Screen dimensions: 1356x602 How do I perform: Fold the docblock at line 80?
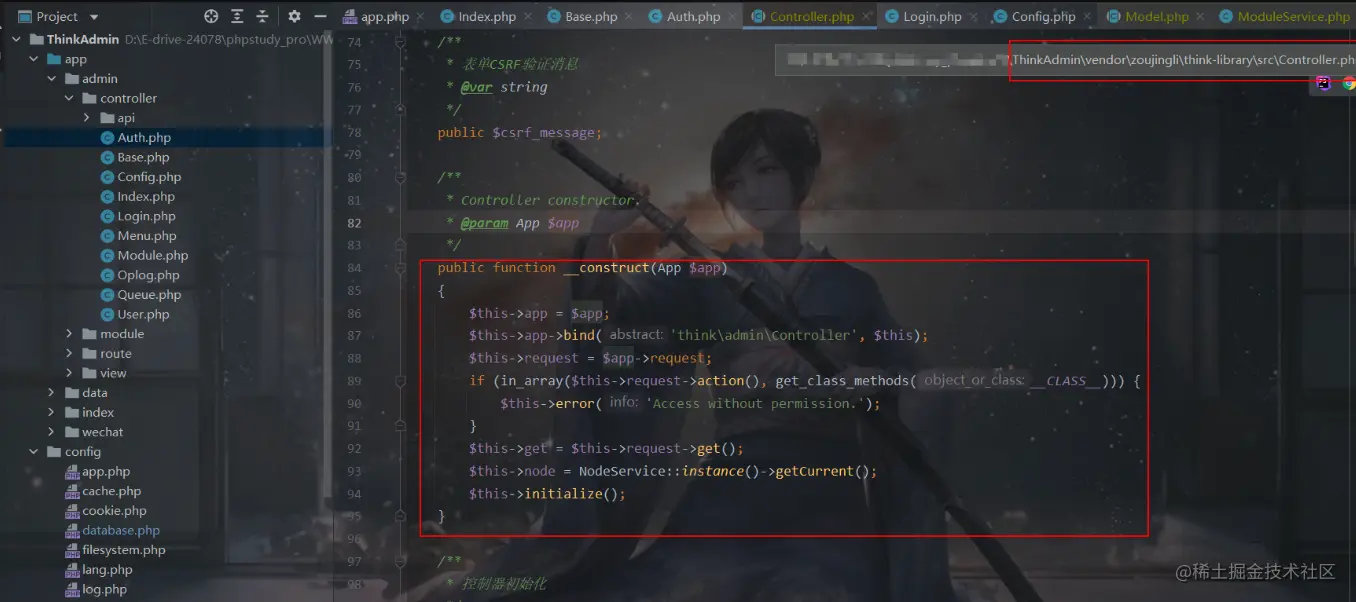coord(400,177)
